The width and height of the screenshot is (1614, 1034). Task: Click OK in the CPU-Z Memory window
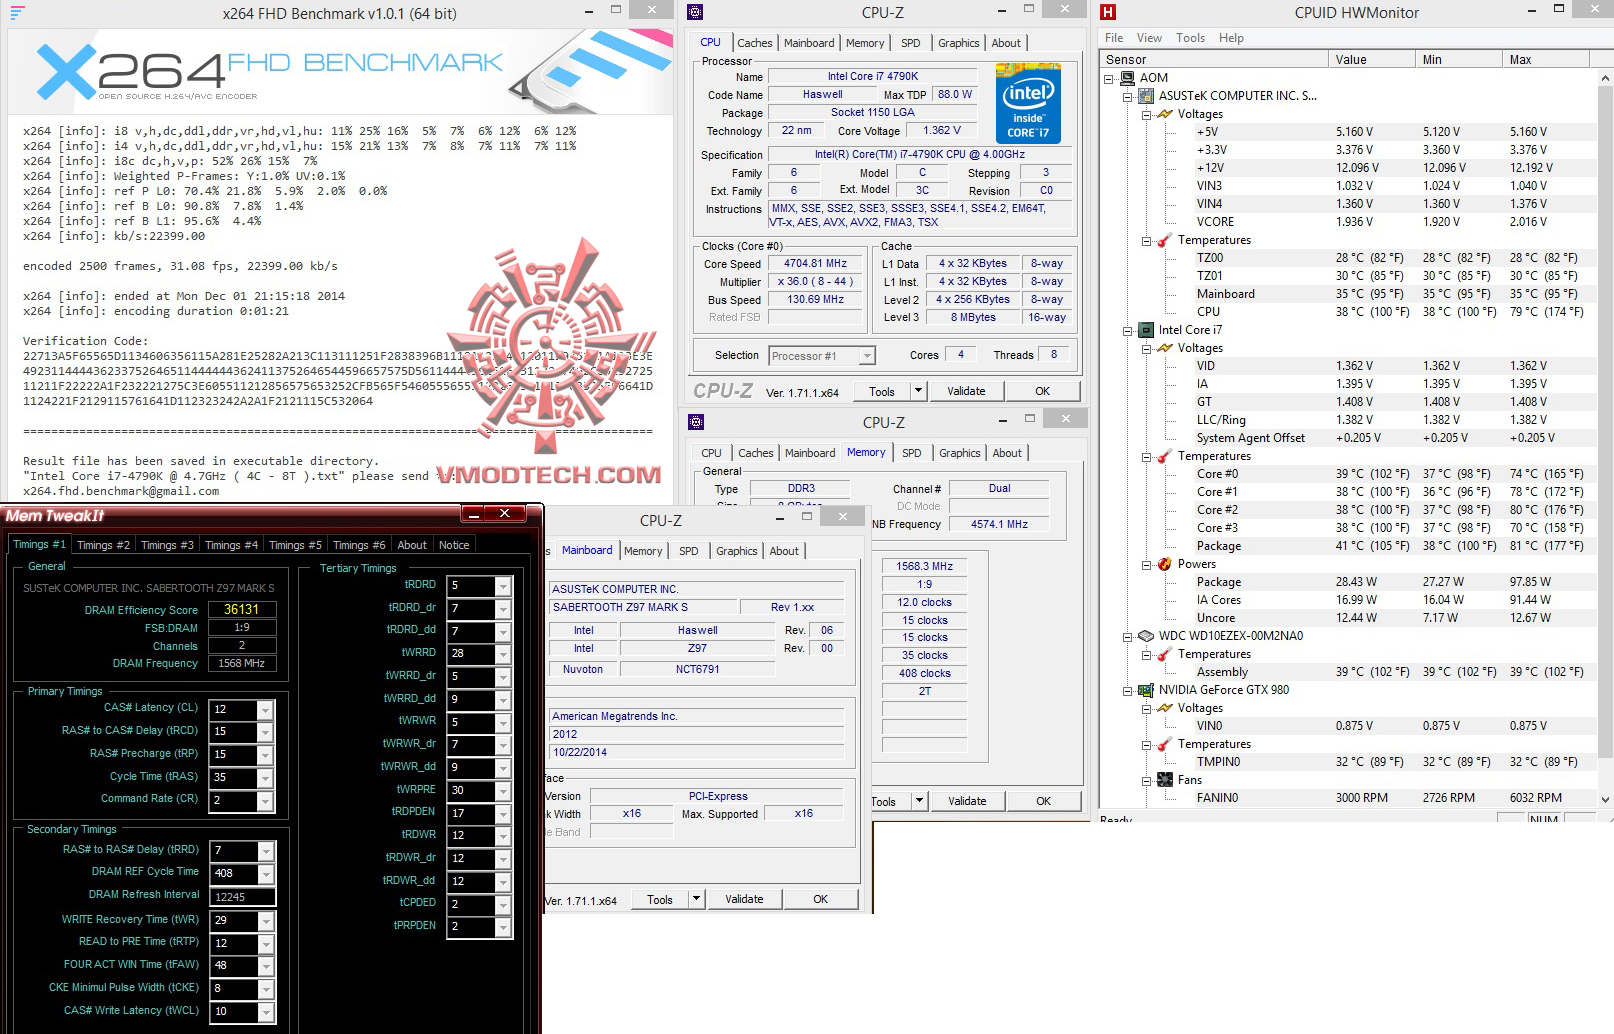point(1043,801)
